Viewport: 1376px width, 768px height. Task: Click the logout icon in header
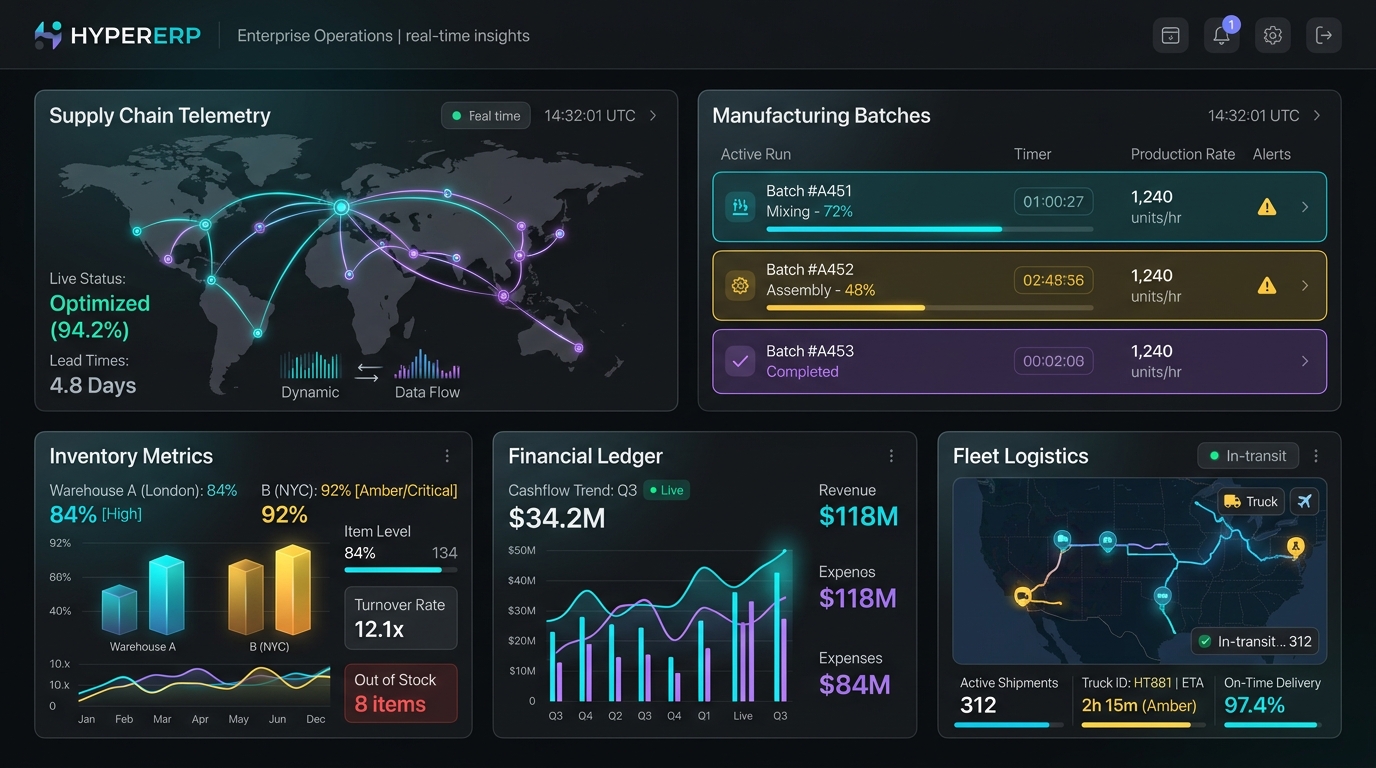pyautogui.click(x=1324, y=35)
